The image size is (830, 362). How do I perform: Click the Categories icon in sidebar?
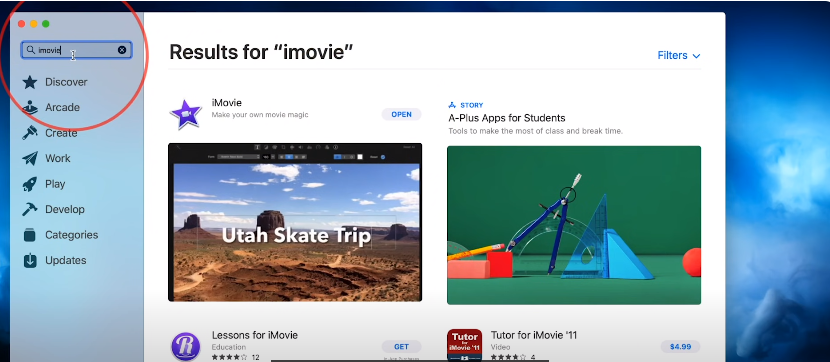coord(30,235)
